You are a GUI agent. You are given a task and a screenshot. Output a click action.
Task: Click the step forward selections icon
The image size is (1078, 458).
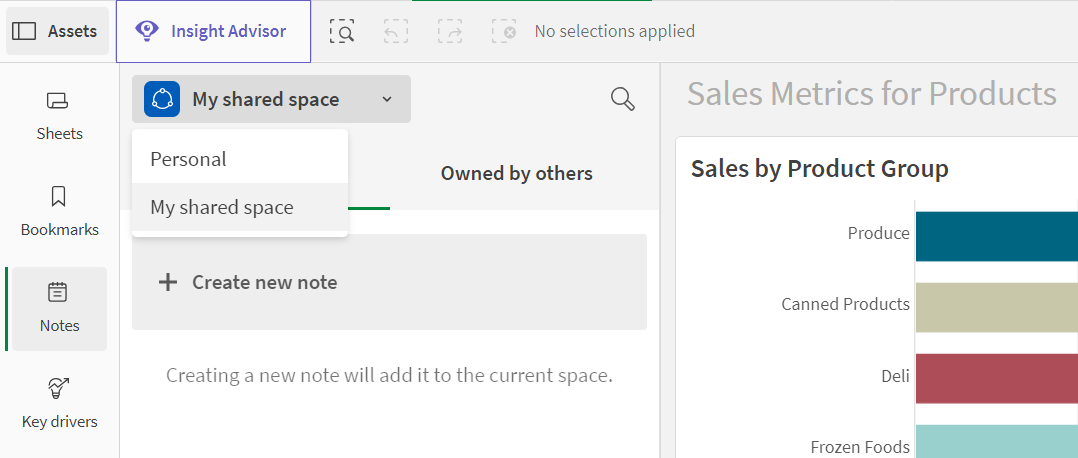tap(450, 32)
